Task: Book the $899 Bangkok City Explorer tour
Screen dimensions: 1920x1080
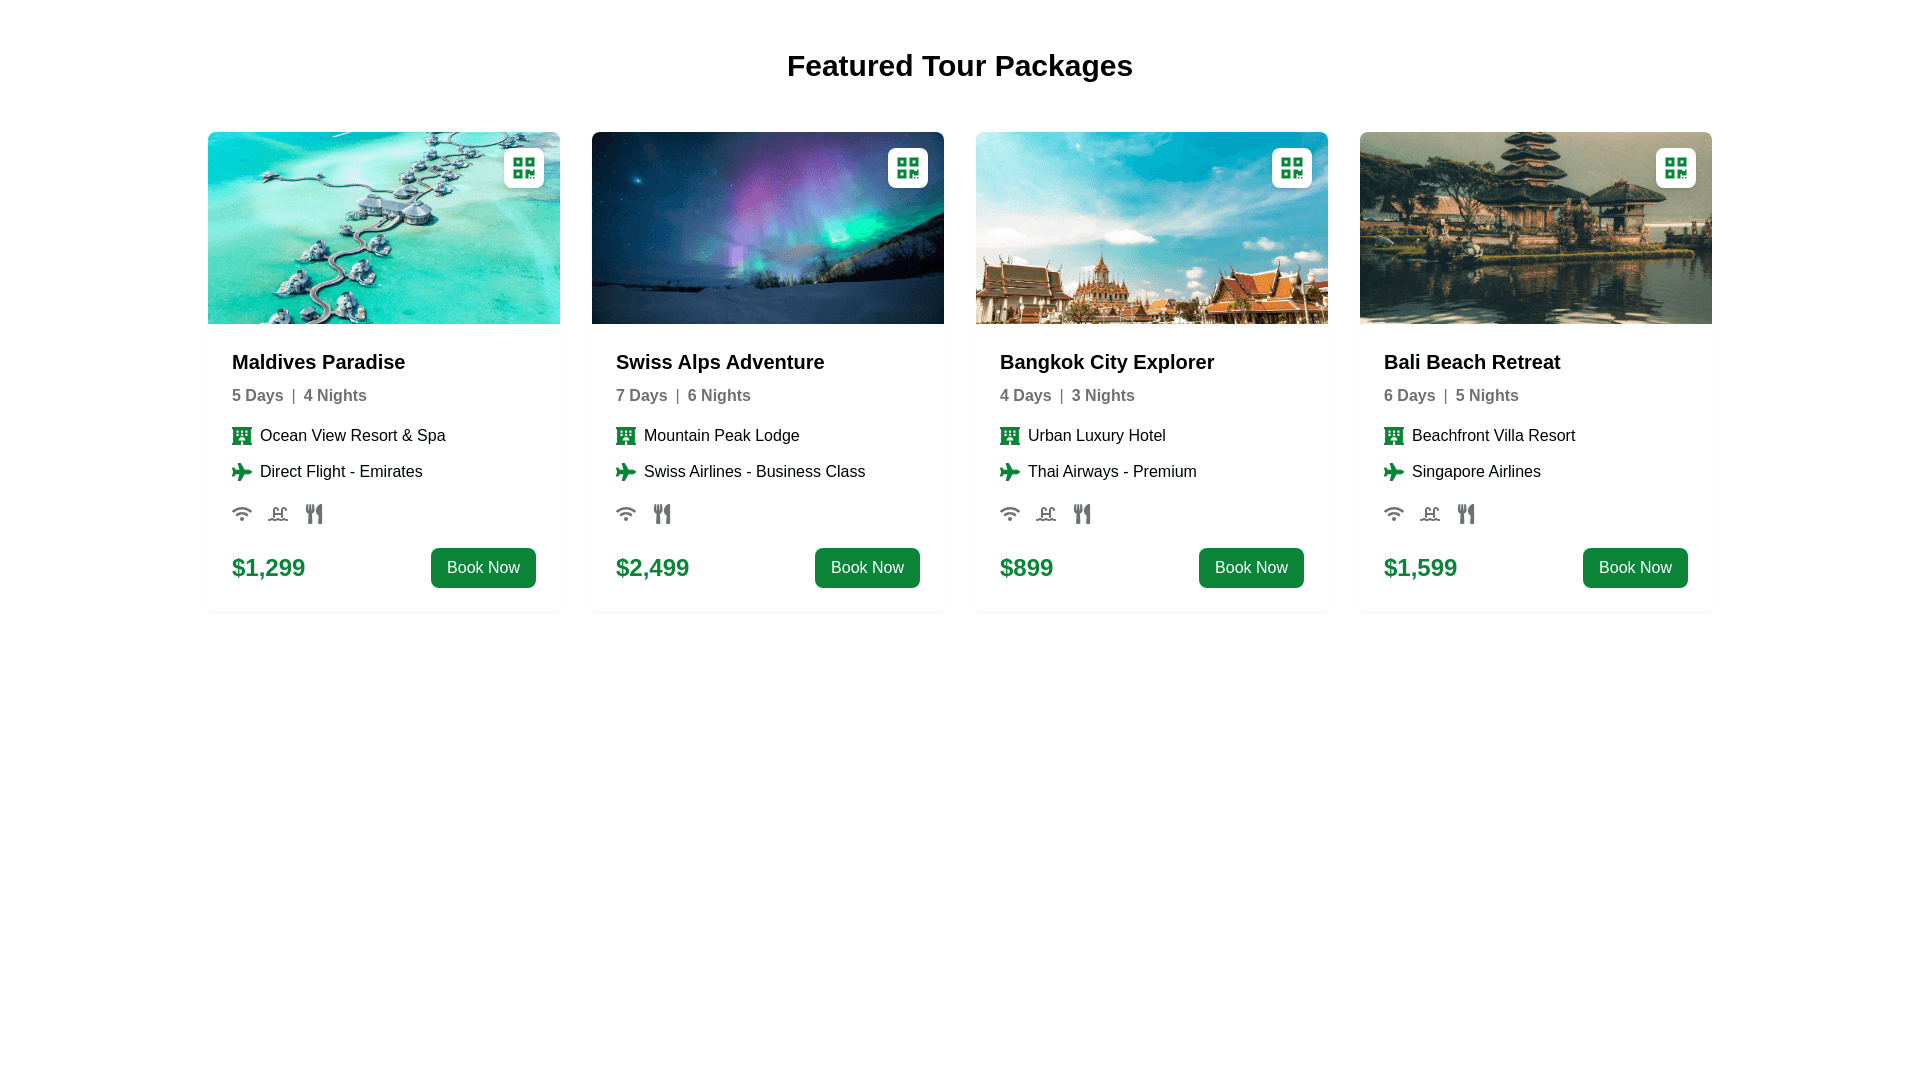Action: [1251, 568]
